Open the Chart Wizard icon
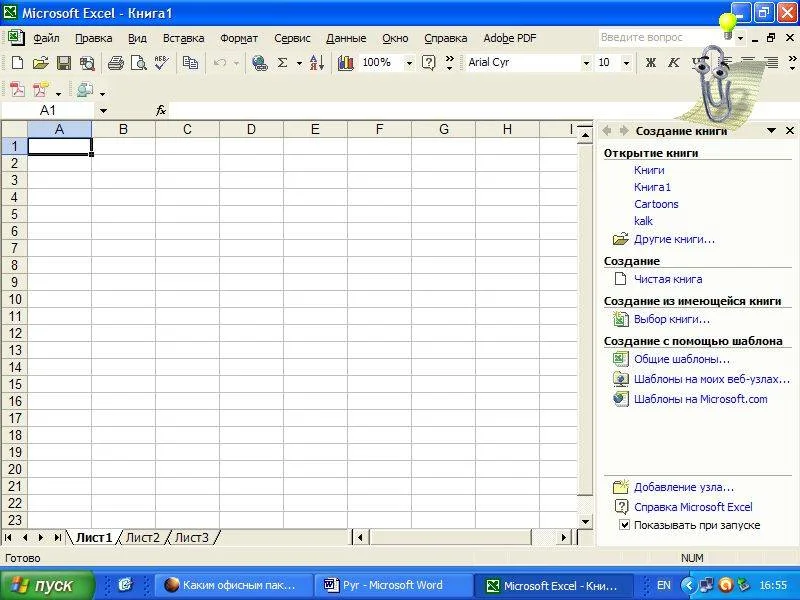Viewport: 800px width, 600px height. pos(345,63)
